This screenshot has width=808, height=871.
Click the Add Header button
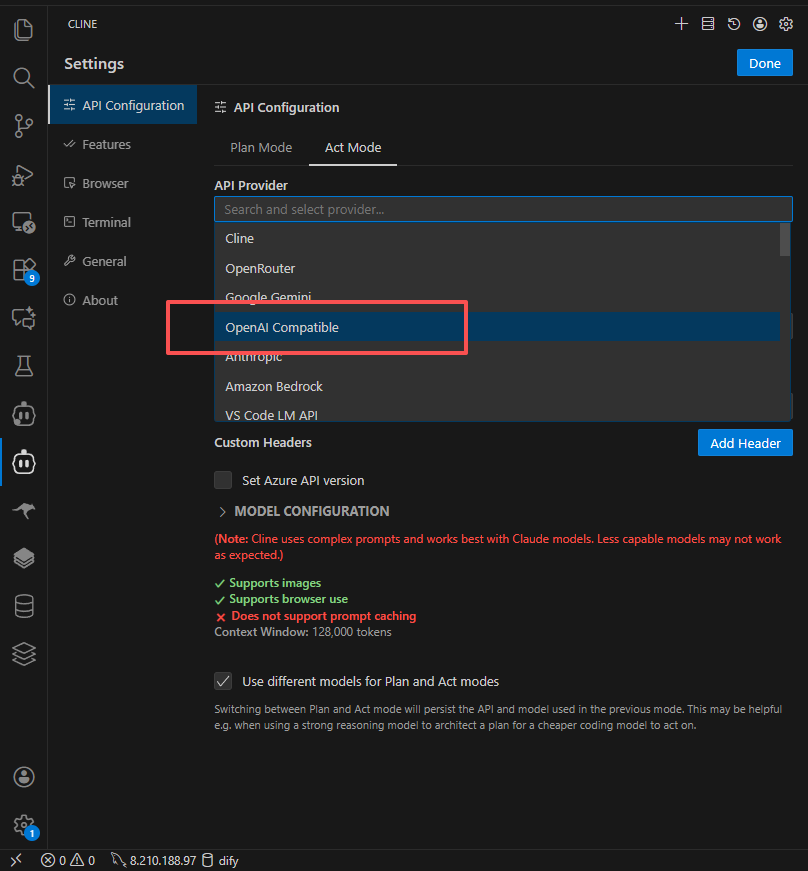click(745, 442)
